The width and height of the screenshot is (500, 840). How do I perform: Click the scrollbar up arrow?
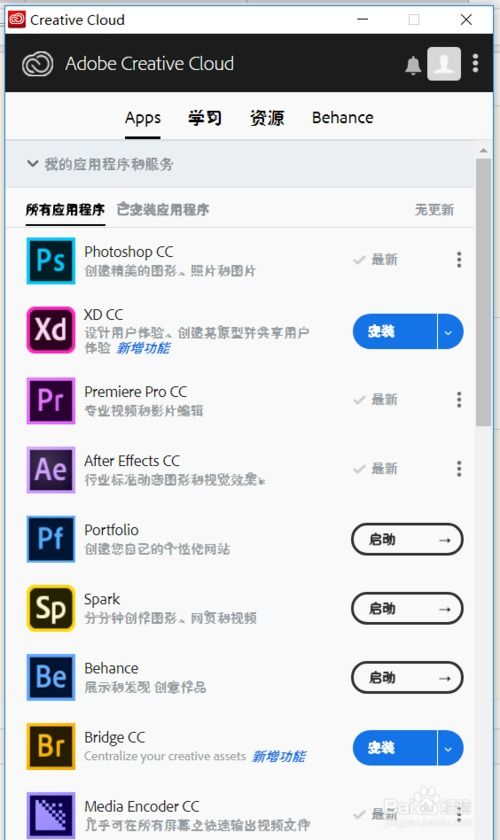click(483, 151)
